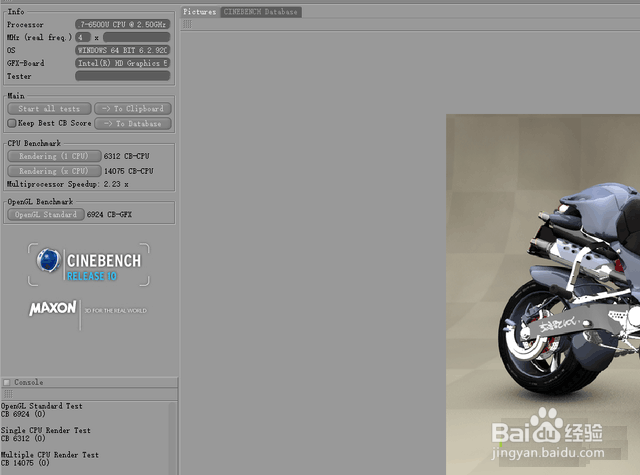Click the MHz multiplier field showing 4
This screenshot has height=475, width=640.
tap(83, 38)
